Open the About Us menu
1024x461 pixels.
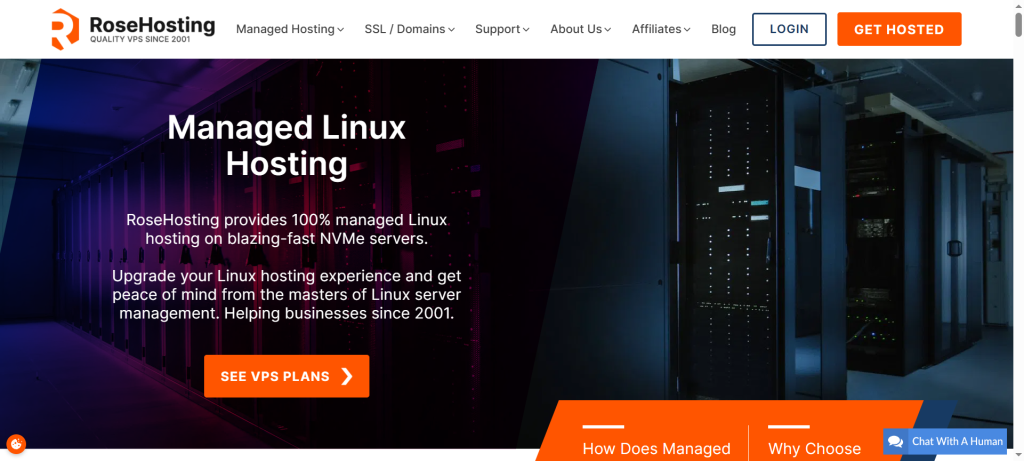click(x=581, y=29)
